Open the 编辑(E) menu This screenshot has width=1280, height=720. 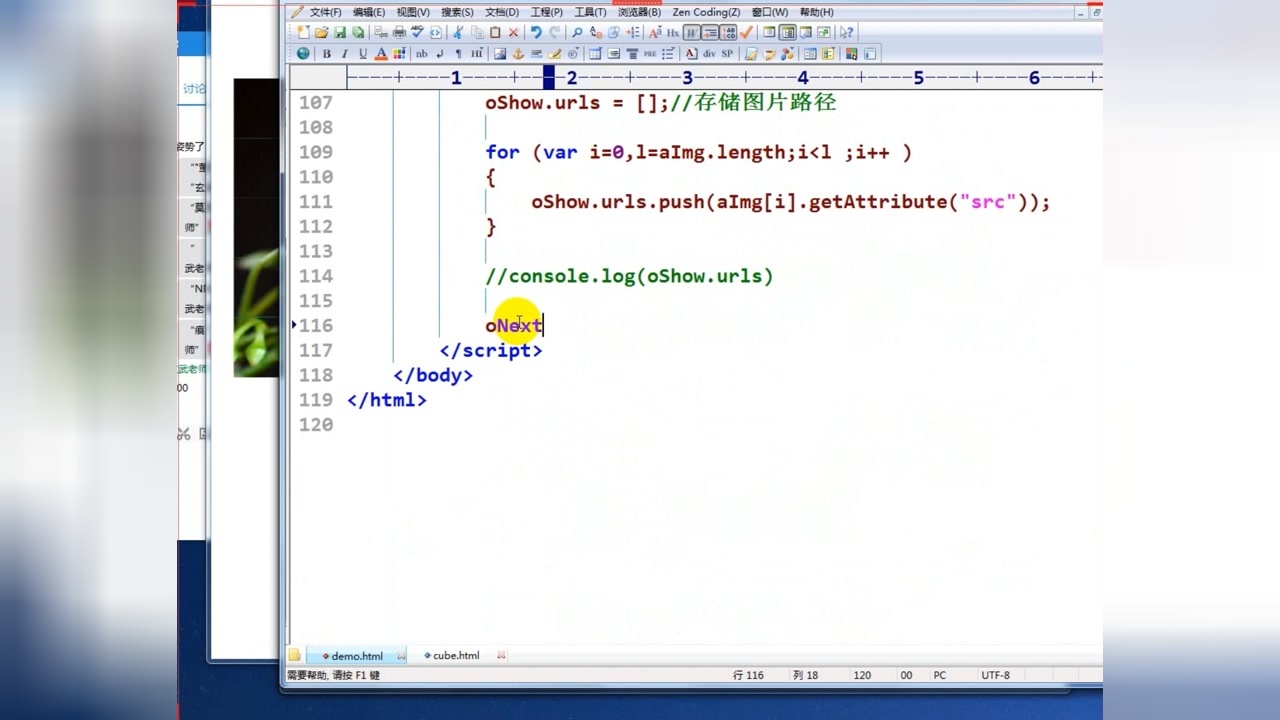pyautogui.click(x=368, y=12)
